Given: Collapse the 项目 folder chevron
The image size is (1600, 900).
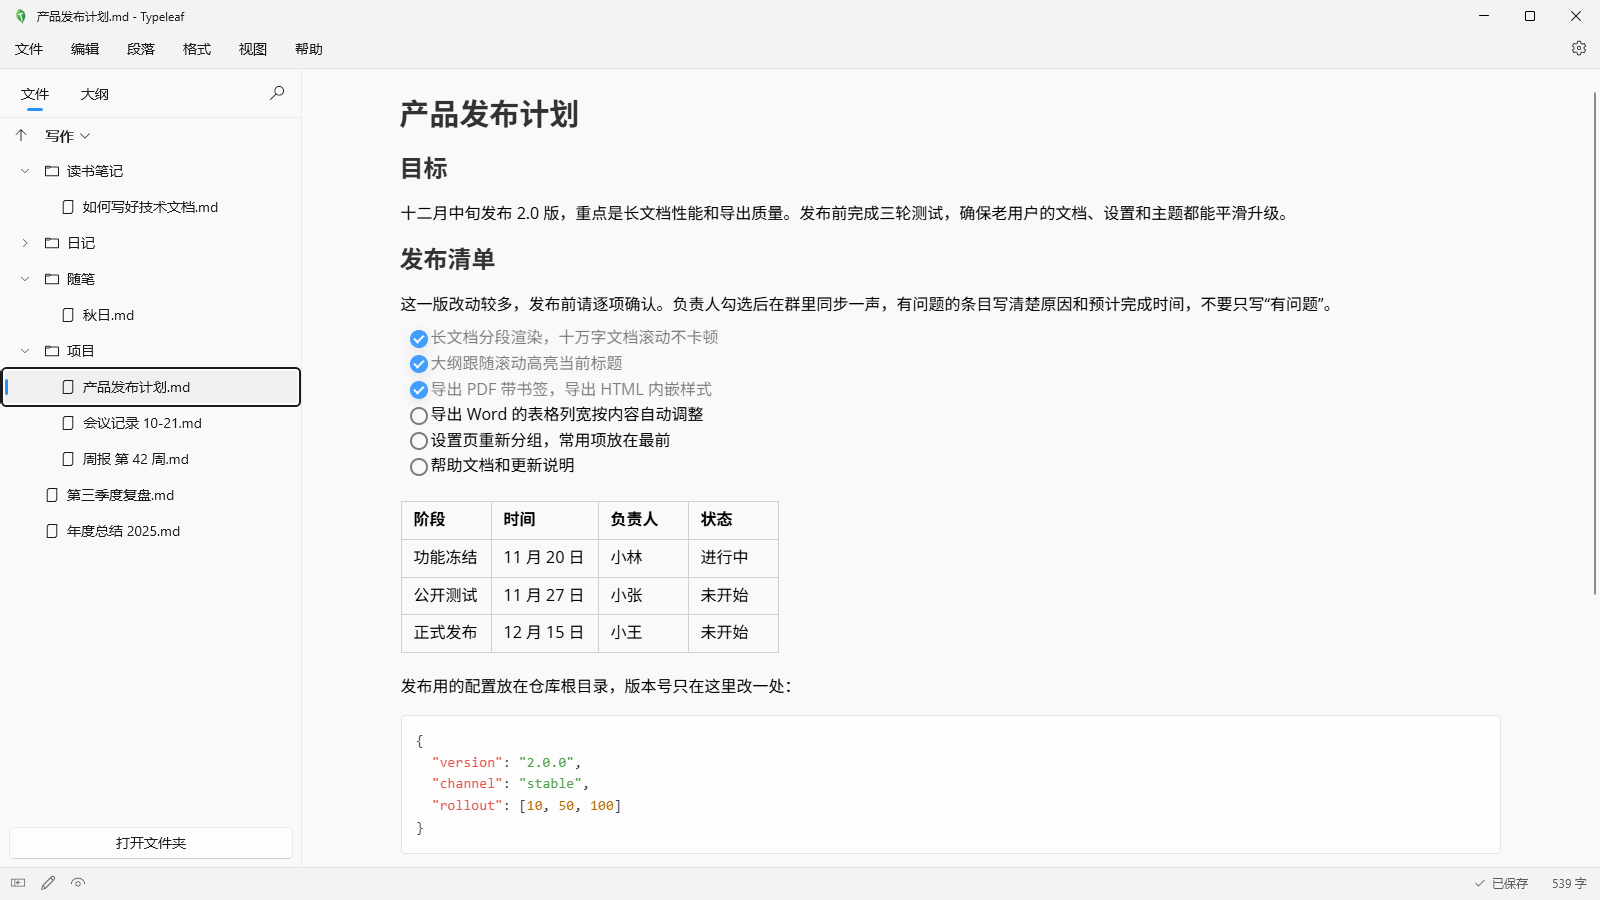Looking at the screenshot, I should [25, 351].
